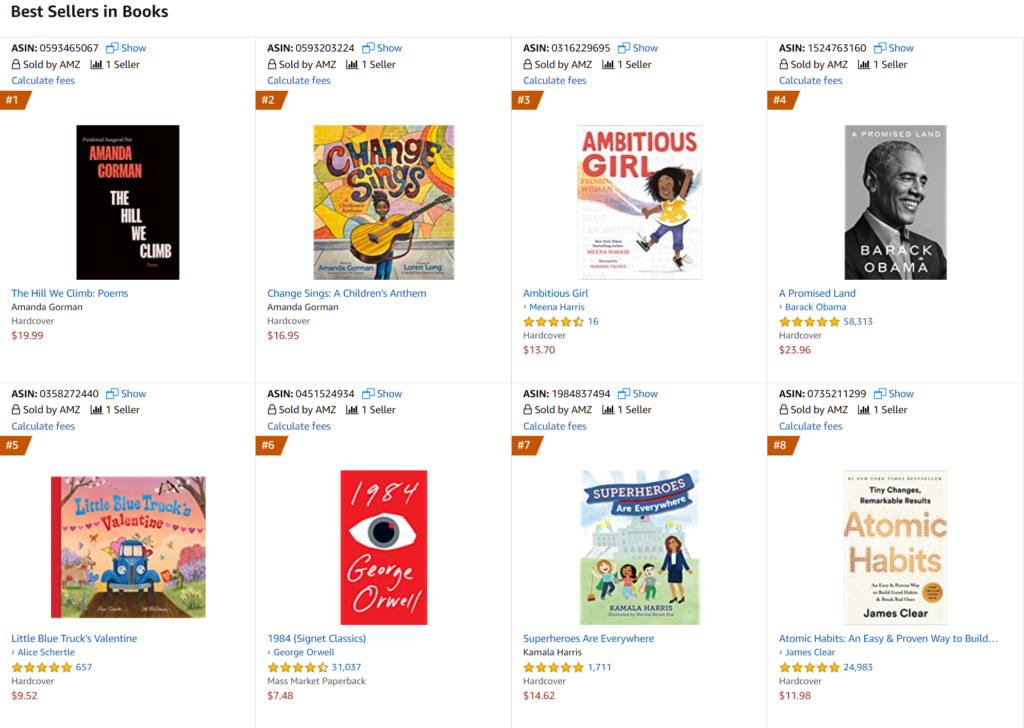Click the Show popup icon on Change Sings card
The height and width of the screenshot is (728, 1024).
click(x=368, y=47)
